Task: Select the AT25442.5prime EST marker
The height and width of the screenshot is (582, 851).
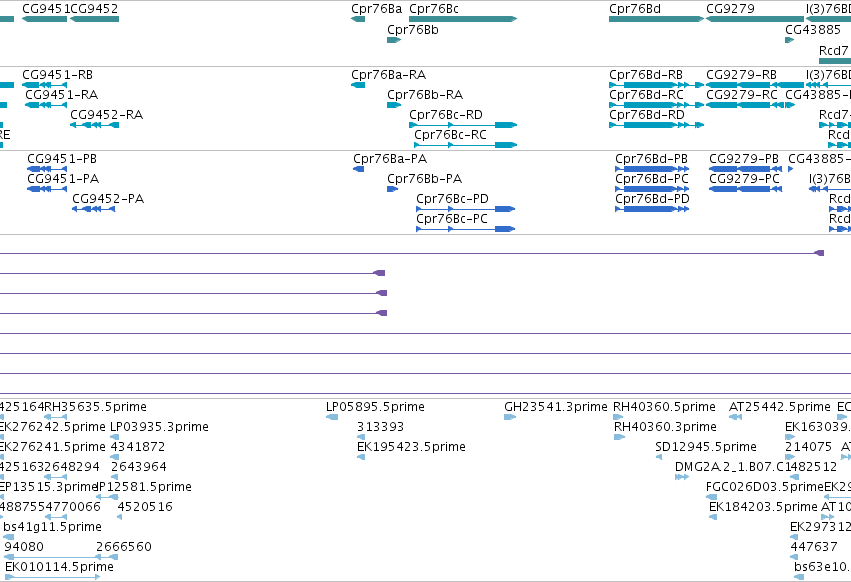Action: 735,417
